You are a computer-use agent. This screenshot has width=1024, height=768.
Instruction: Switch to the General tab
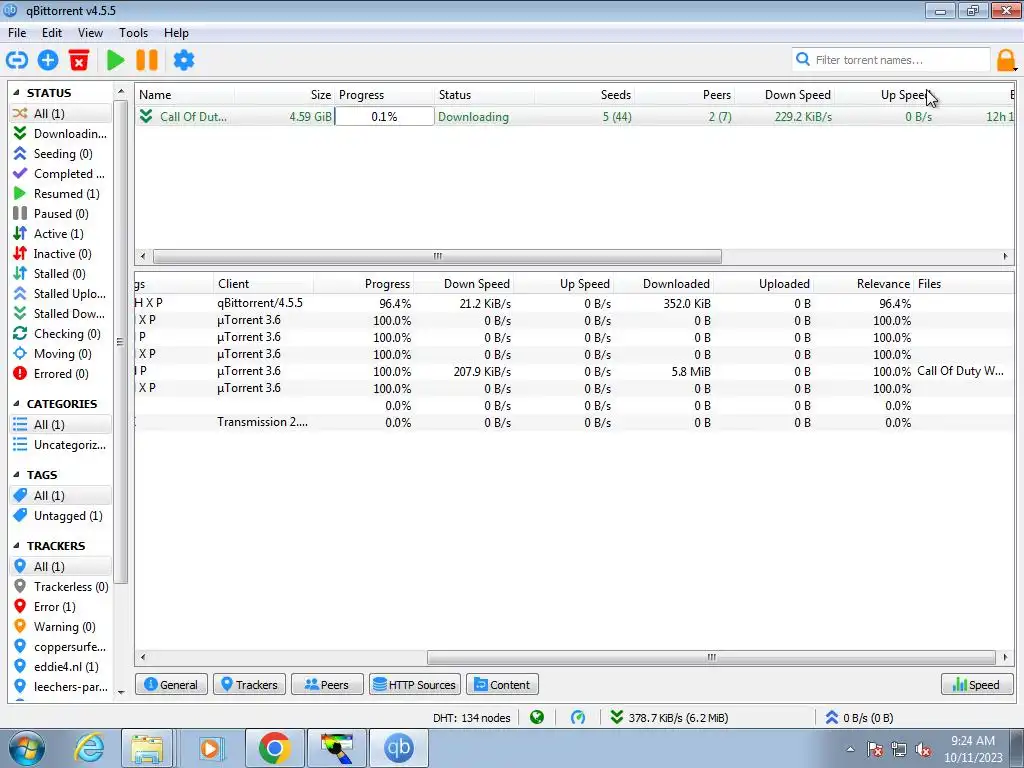pyautogui.click(x=171, y=684)
